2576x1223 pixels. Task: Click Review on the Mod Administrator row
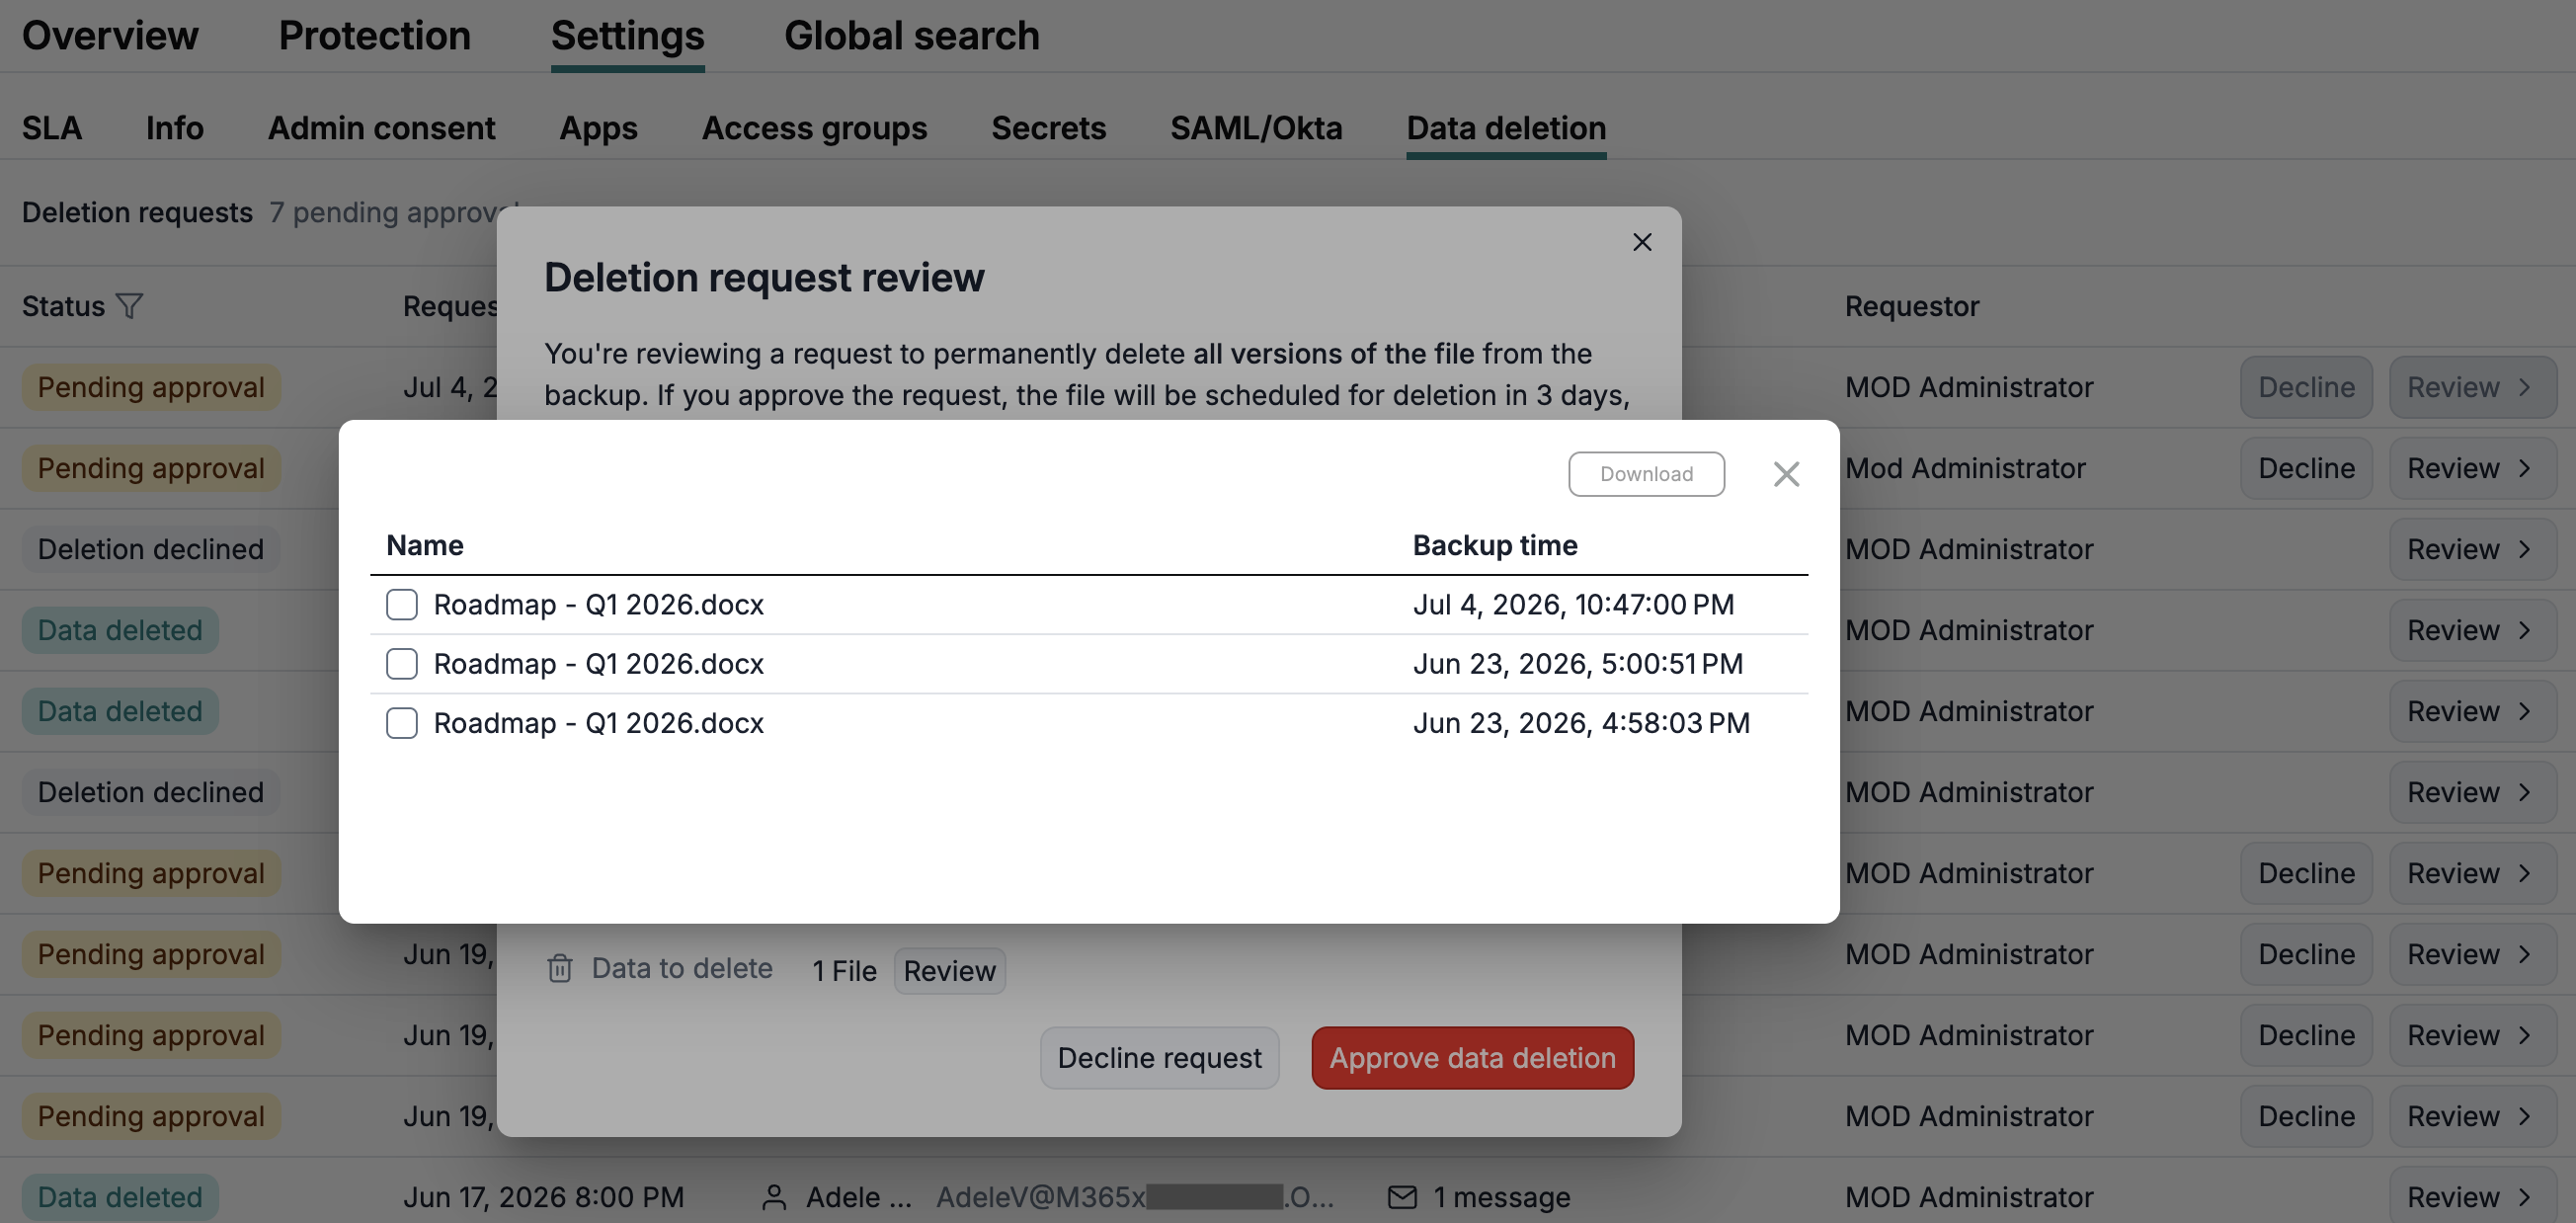pyautogui.click(x=2472, y=468)
